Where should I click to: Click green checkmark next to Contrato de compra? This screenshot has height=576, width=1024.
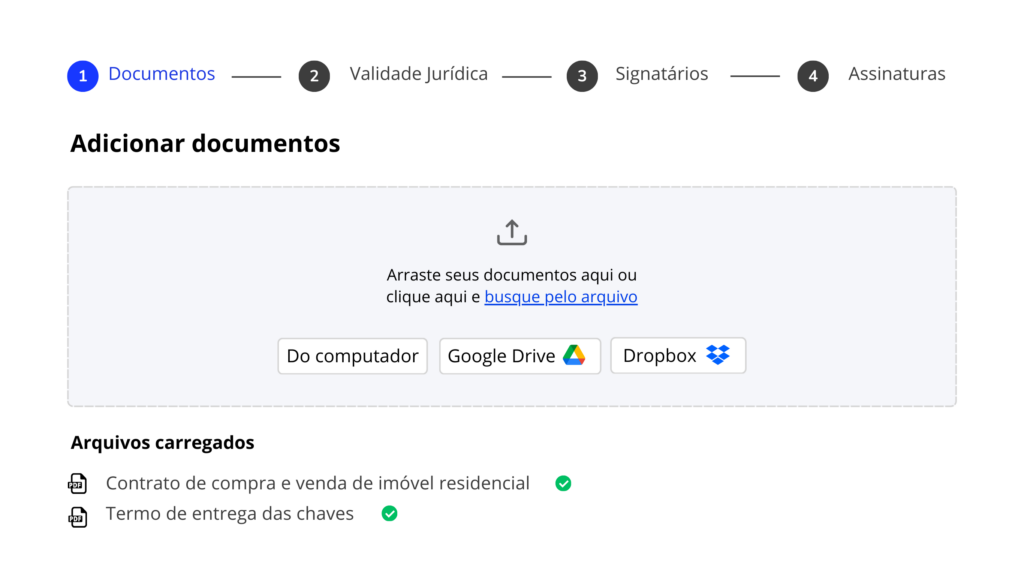(563, 484)
